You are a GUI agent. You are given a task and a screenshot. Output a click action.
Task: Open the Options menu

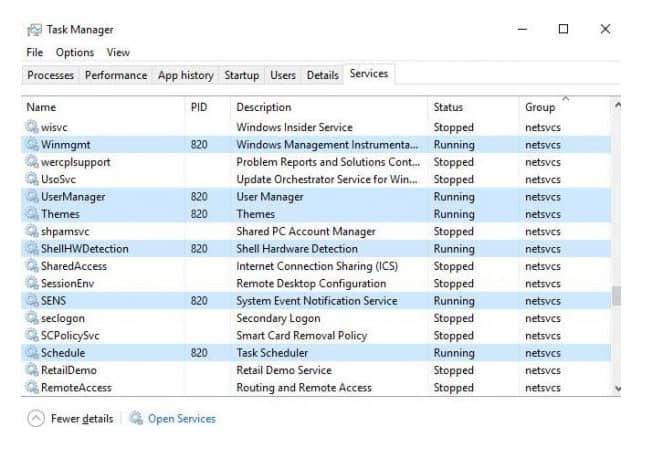pyautogui.click(x=75, y=52)
